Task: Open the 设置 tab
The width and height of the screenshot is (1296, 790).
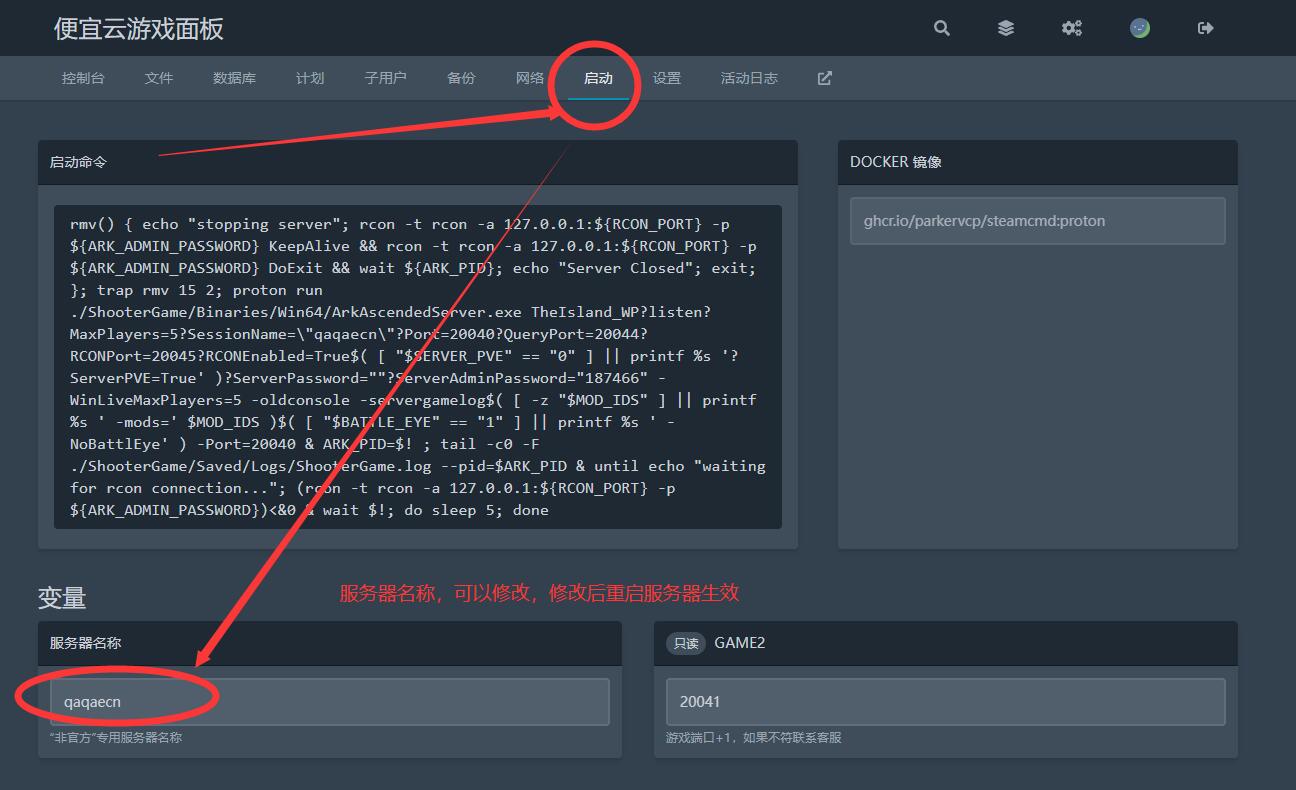Action: (x=667, y=78)
